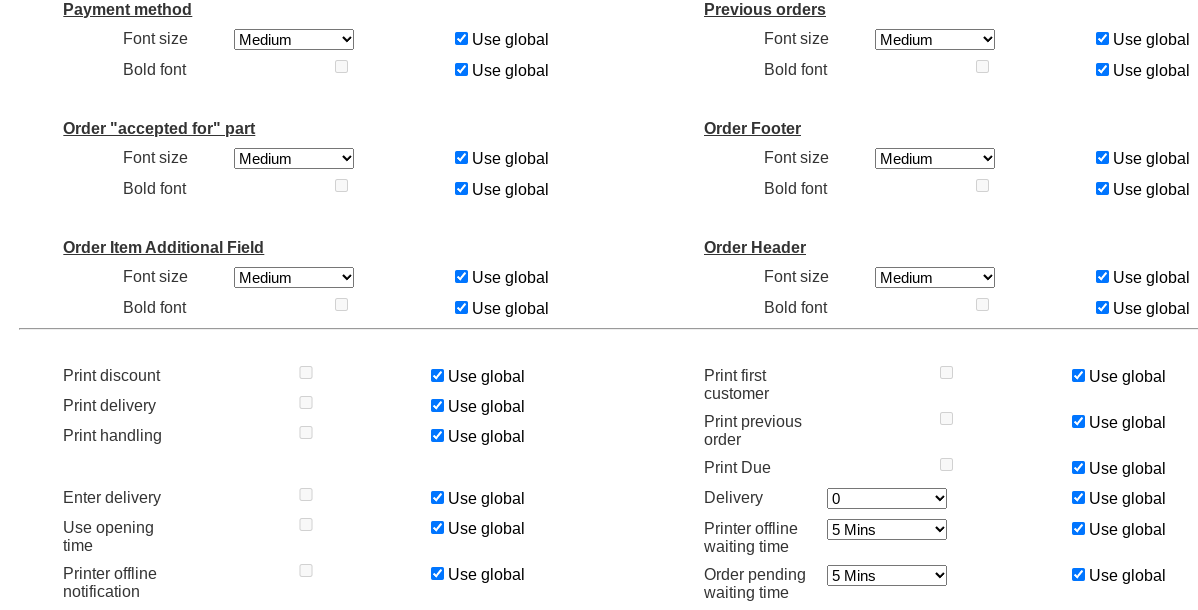Toggle Use global for Previous orders bold font
The image size is (1198, 610).
pos(1102,70)
